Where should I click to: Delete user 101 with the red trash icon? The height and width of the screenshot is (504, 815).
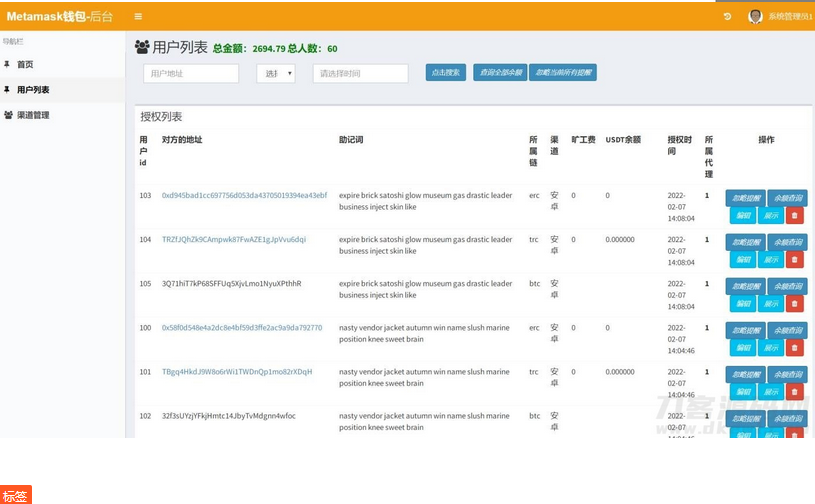tap(794, 392)
